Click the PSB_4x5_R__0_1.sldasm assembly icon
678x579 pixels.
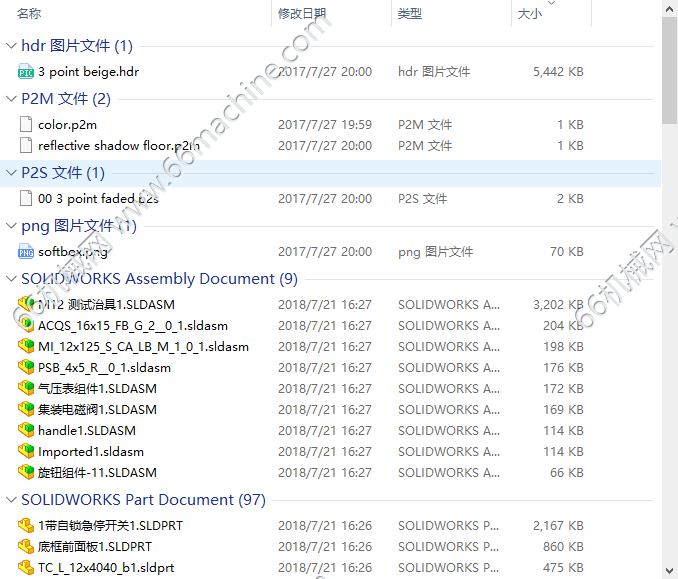(x=26, y=368)
